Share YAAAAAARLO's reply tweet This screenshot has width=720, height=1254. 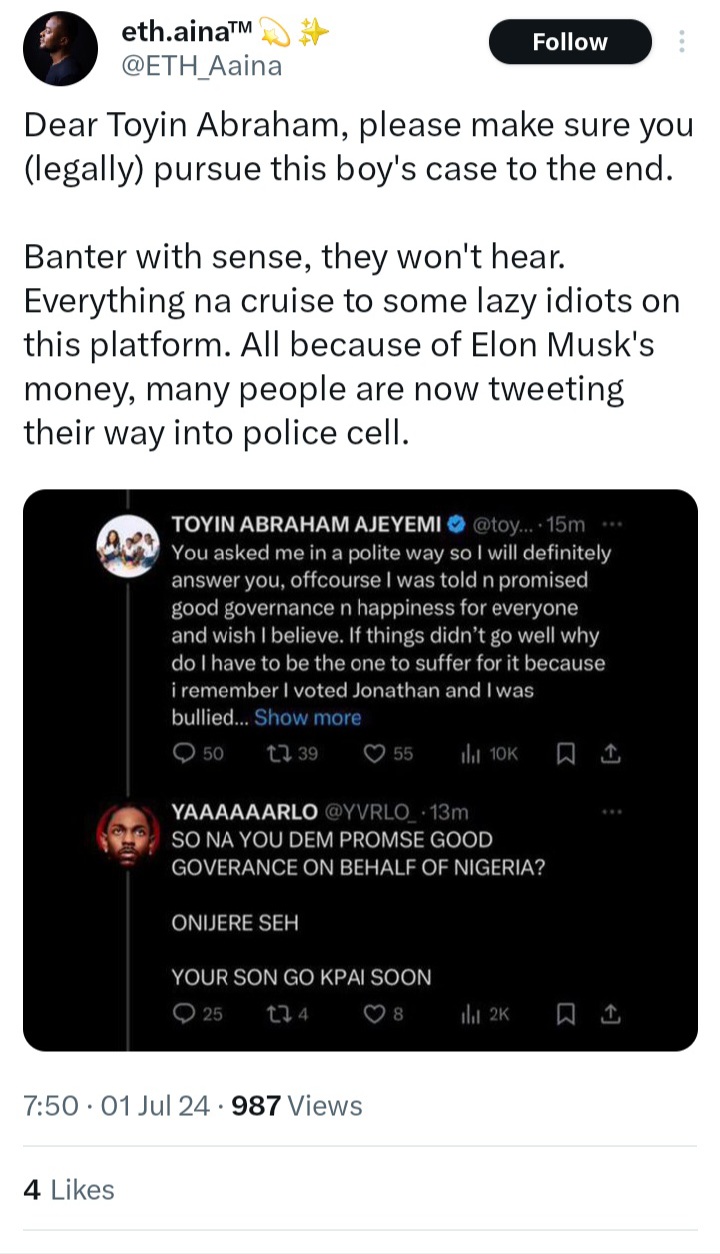[x=611, y=1014]
